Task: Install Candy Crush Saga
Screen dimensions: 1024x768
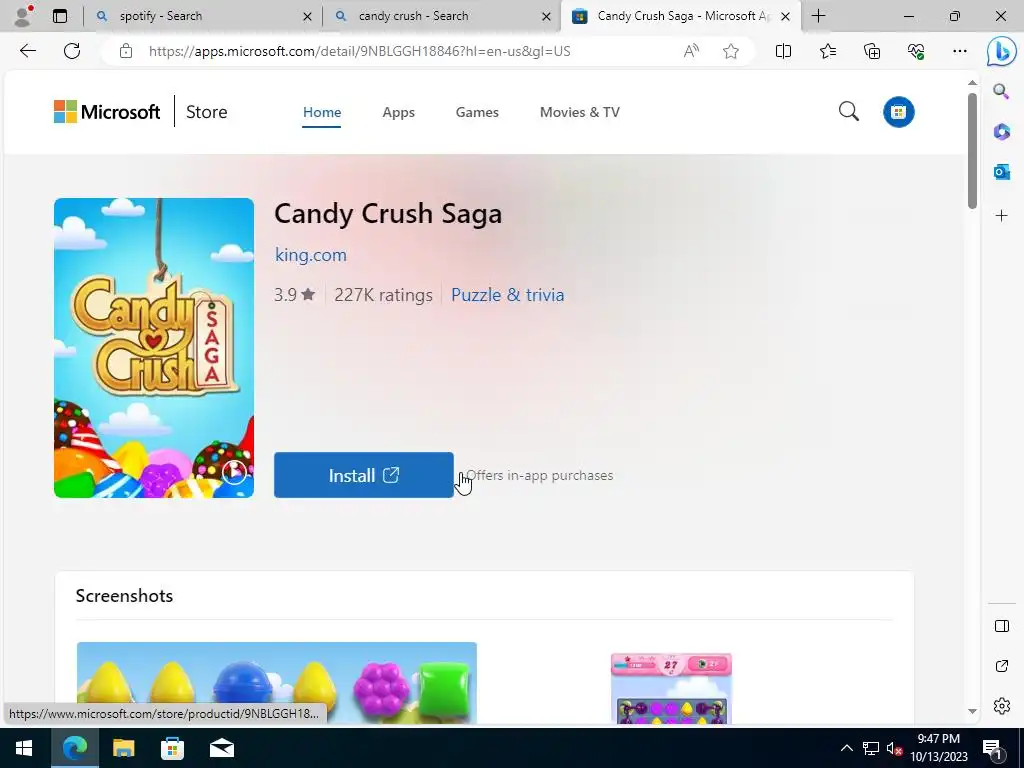Action: pyautogui.click(x=364, y=475)
